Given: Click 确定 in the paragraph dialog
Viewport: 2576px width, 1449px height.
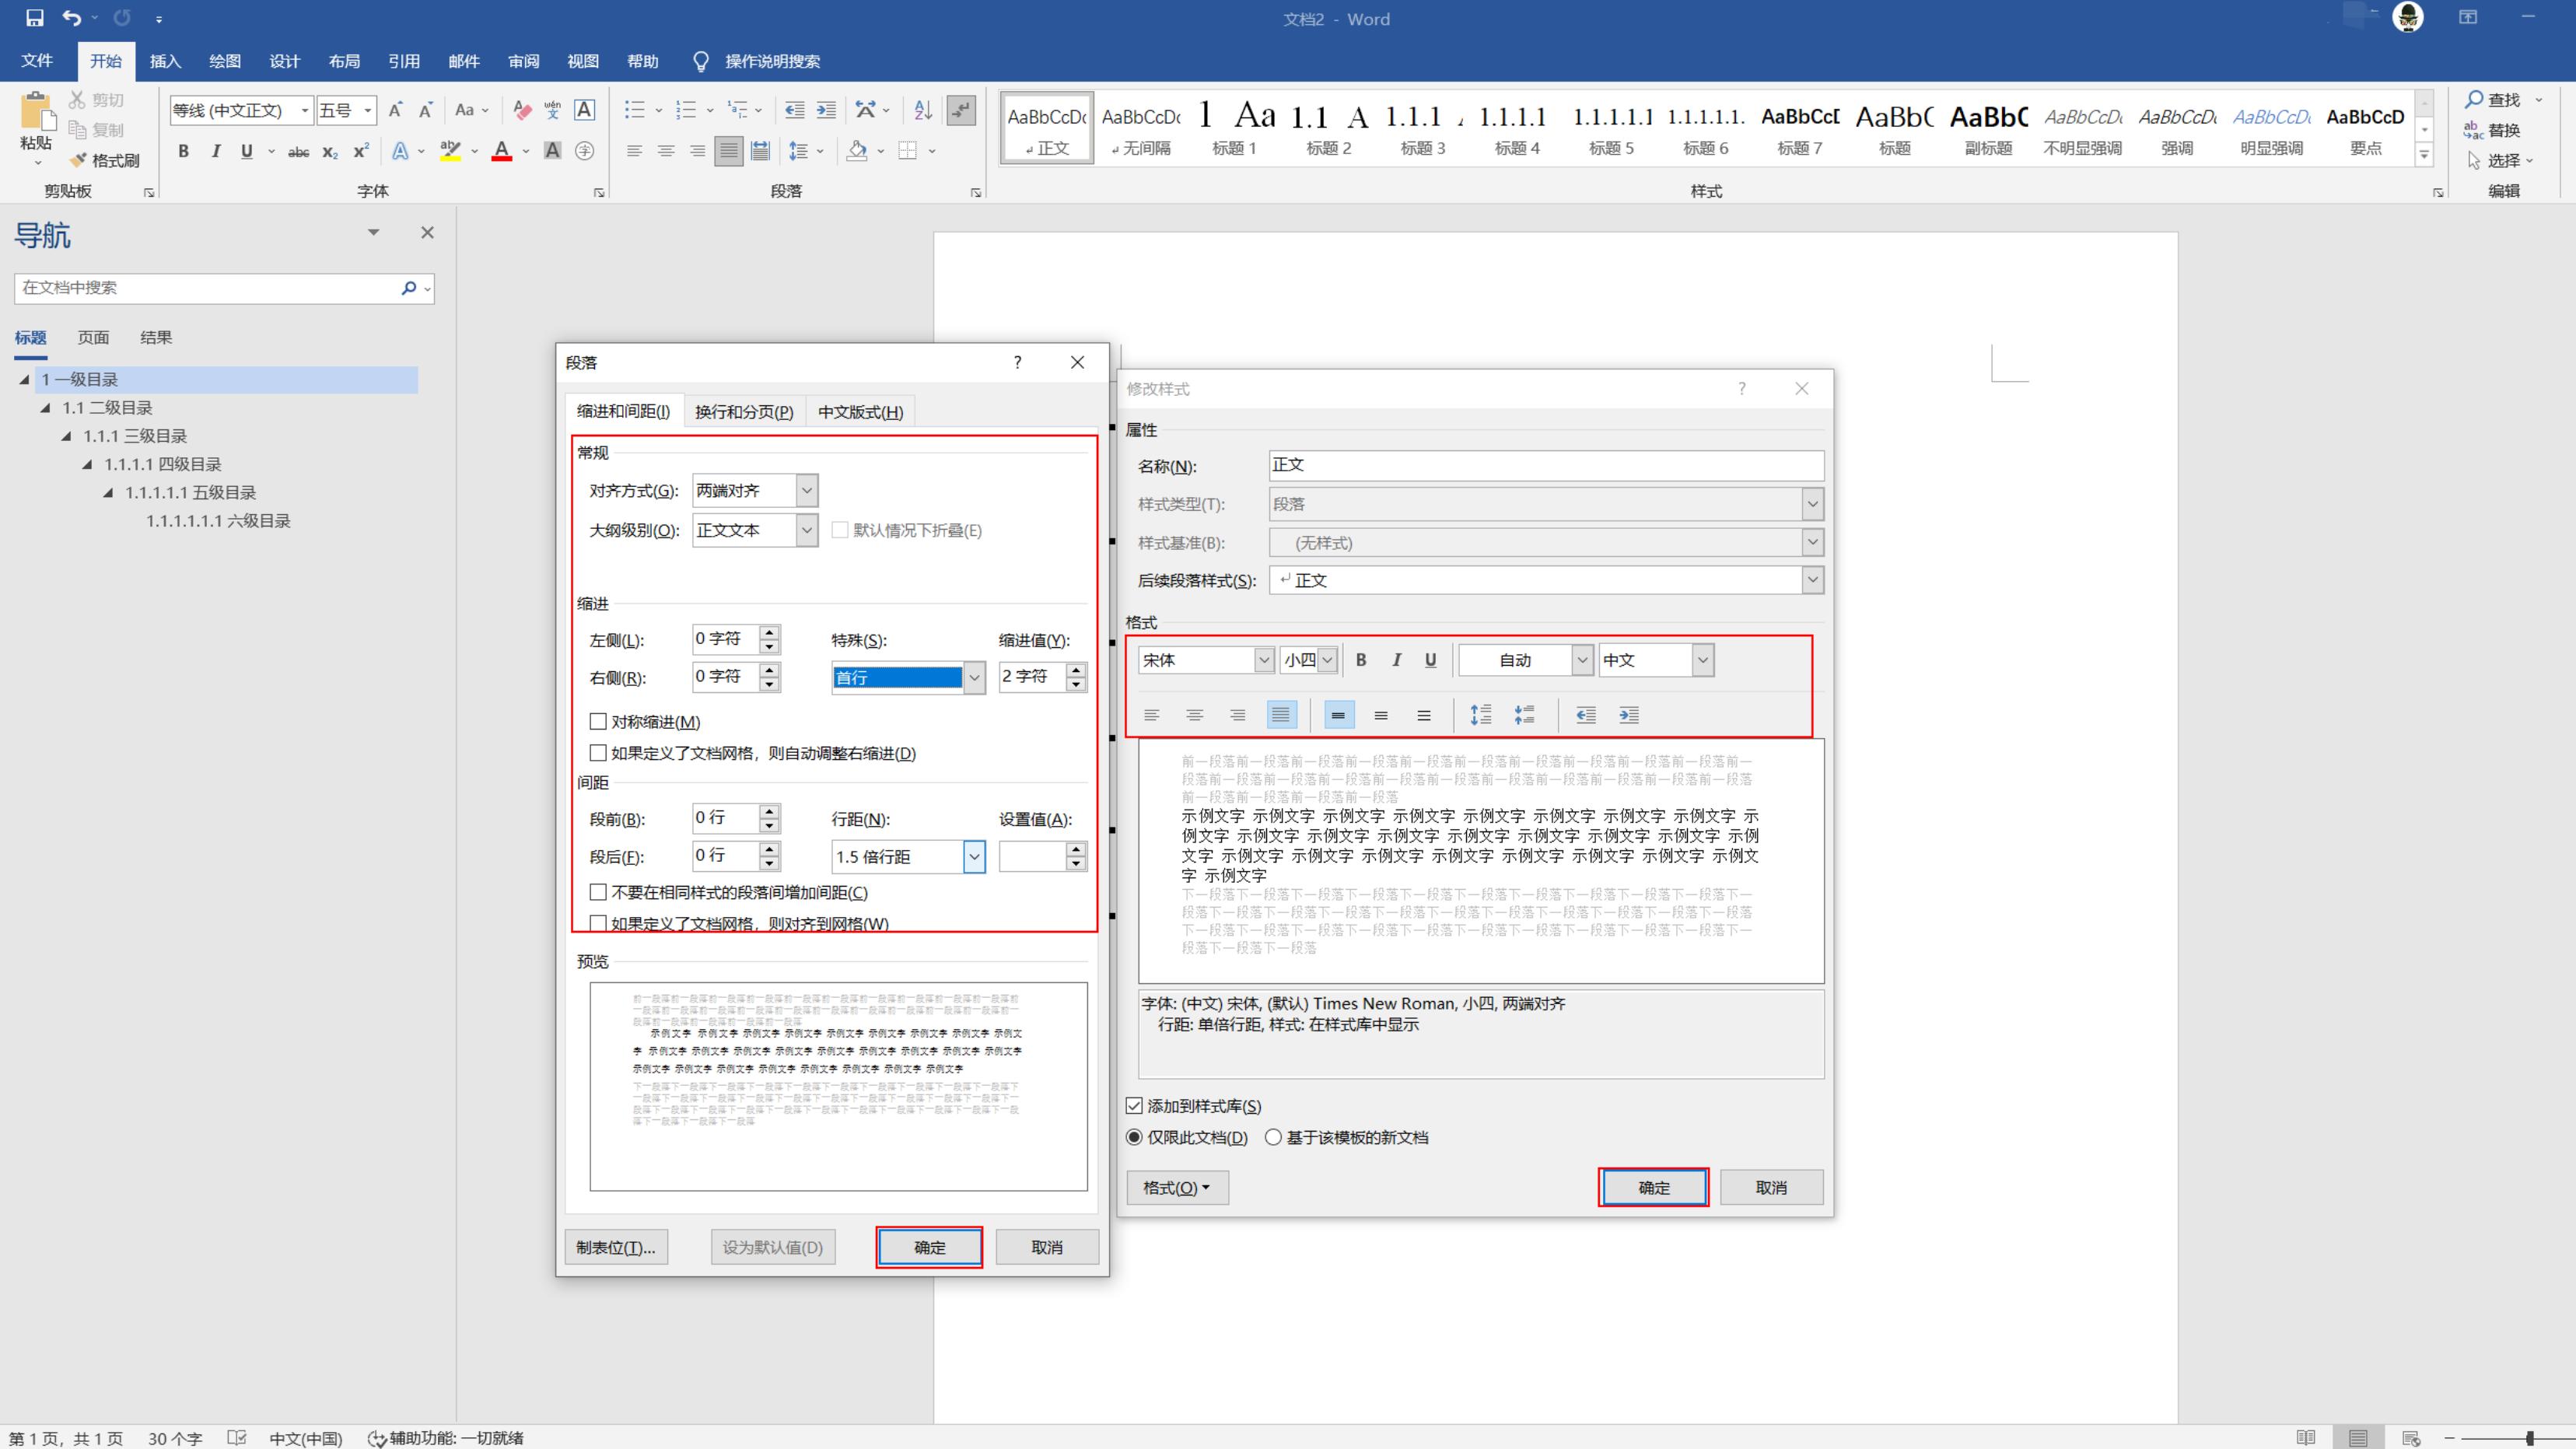Looking at the screenshot, I should click(x=929, y=1247).
